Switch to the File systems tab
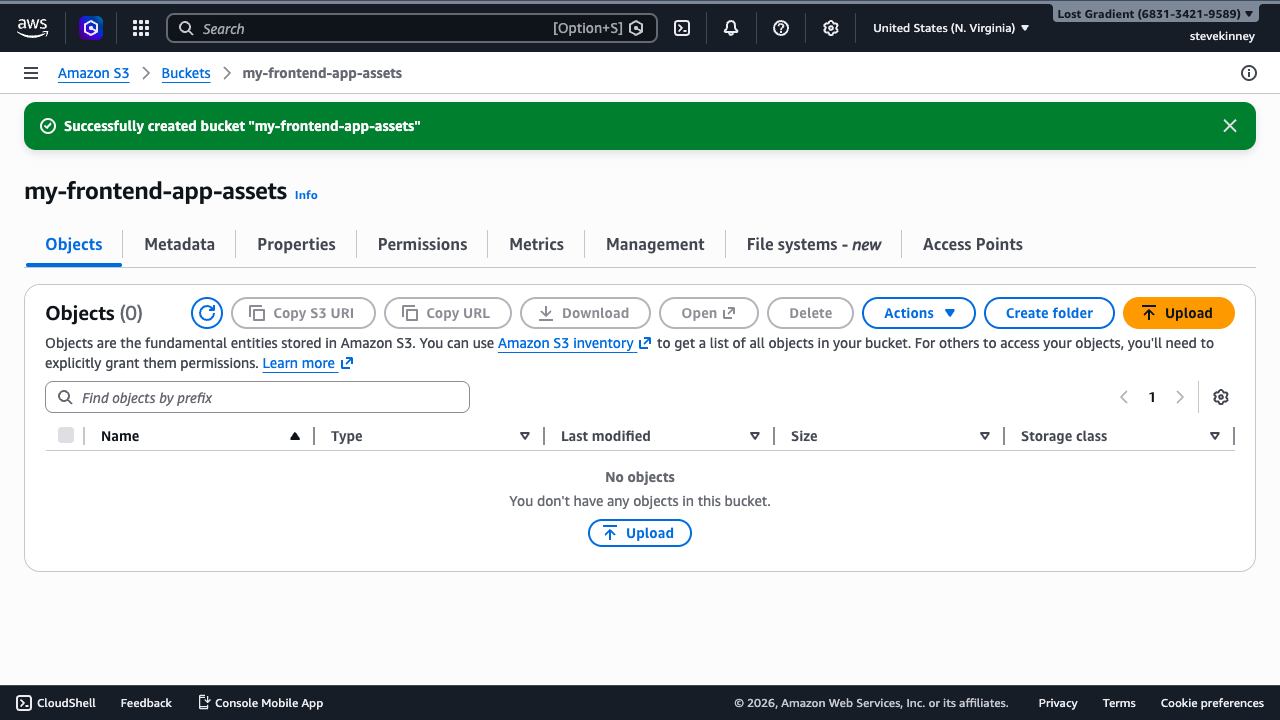 (x=813, y=244)
